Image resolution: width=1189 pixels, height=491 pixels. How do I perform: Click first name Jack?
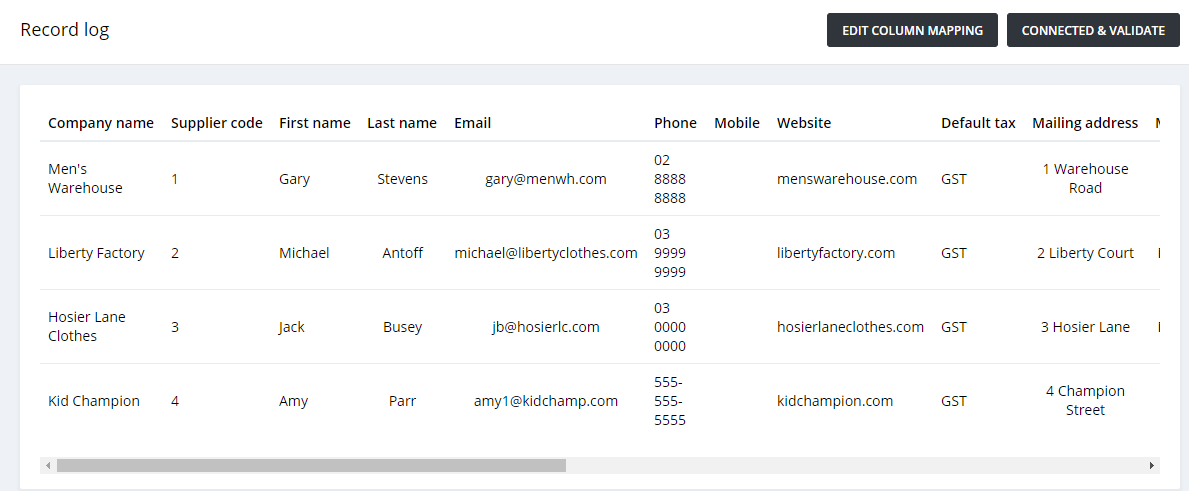(292, 327)
